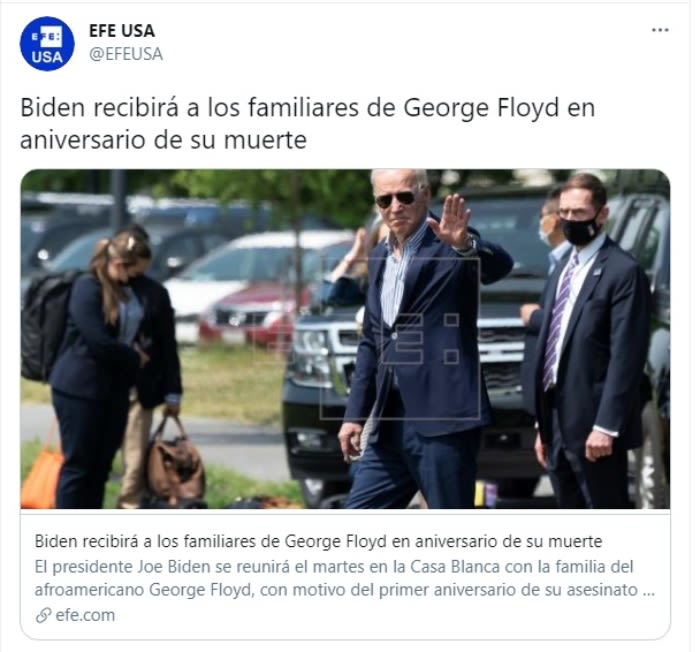700x652 pixels.
Task: Click the orange bag in the photo
Action: 41,473
